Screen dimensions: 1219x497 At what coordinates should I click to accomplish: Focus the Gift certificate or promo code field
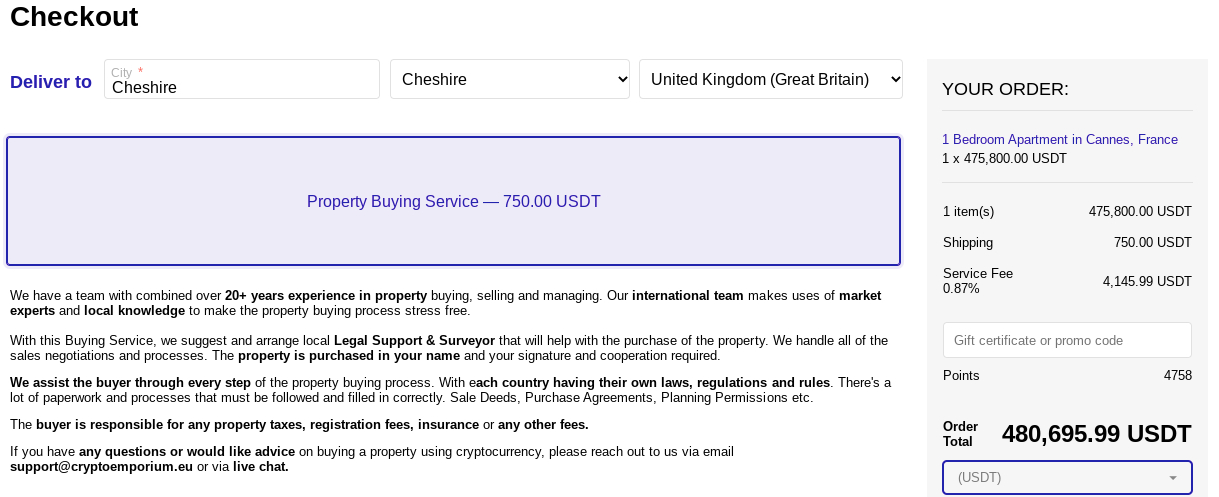pos(1067,340)
